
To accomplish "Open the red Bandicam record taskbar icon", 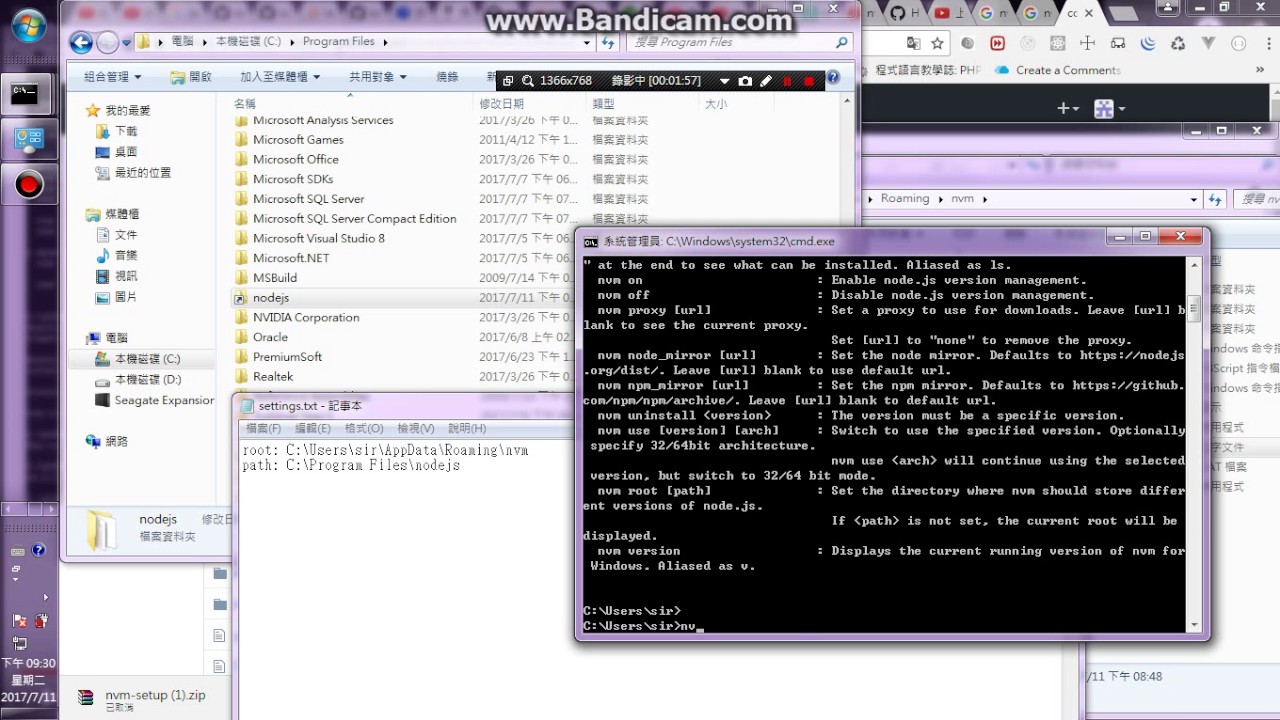I will [x=28, y=184].
